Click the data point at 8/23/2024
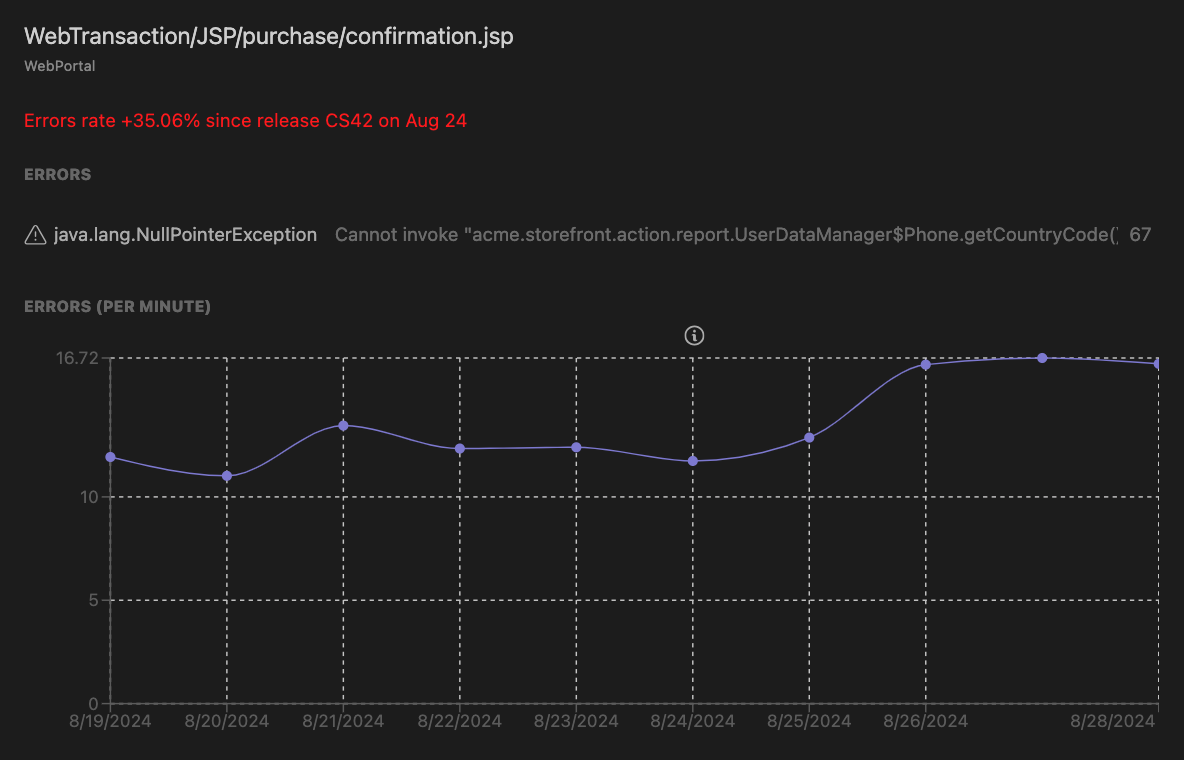Screen dimensions: 1184x760 pyautogui.click(x=576, y=447)
